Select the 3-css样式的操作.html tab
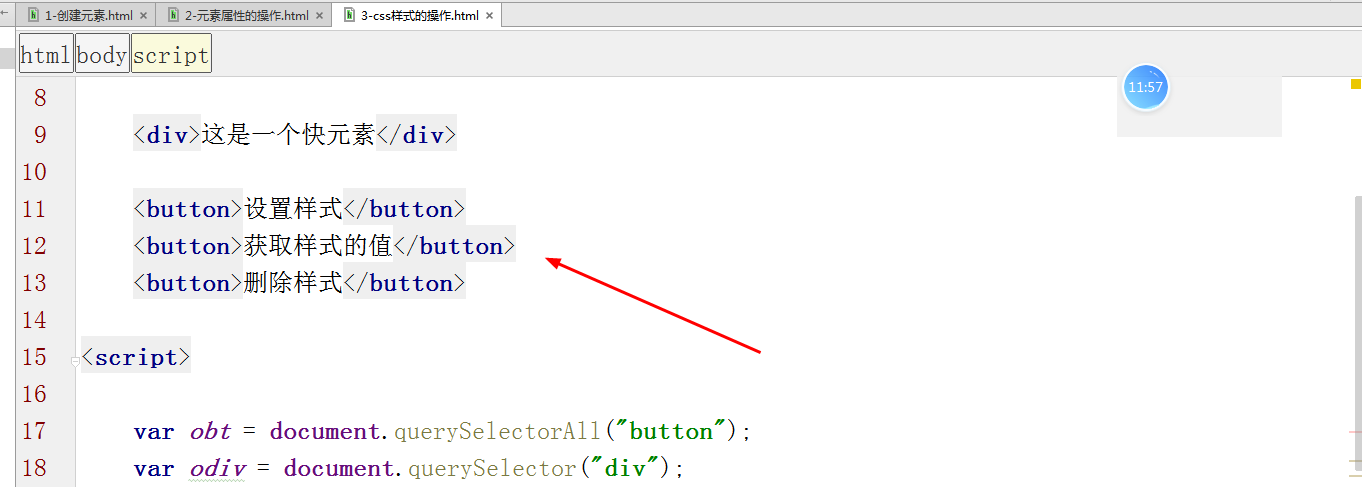The width and height of the screenshot is (1362, 487). 417,16
